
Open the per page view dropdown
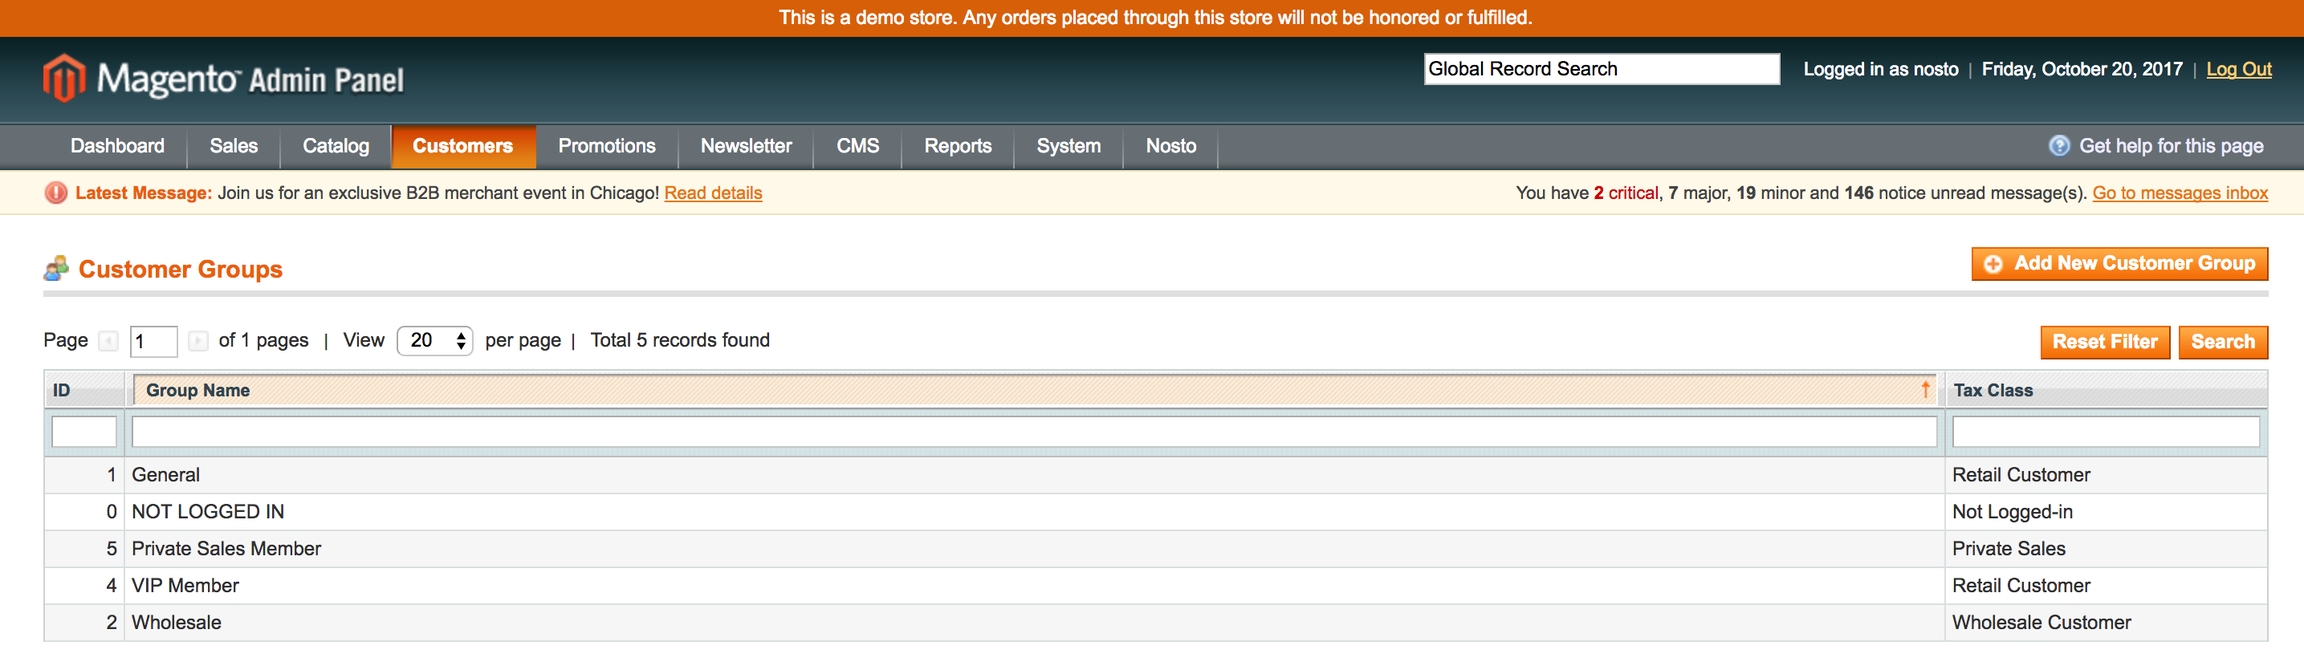[x=435, y=341]
